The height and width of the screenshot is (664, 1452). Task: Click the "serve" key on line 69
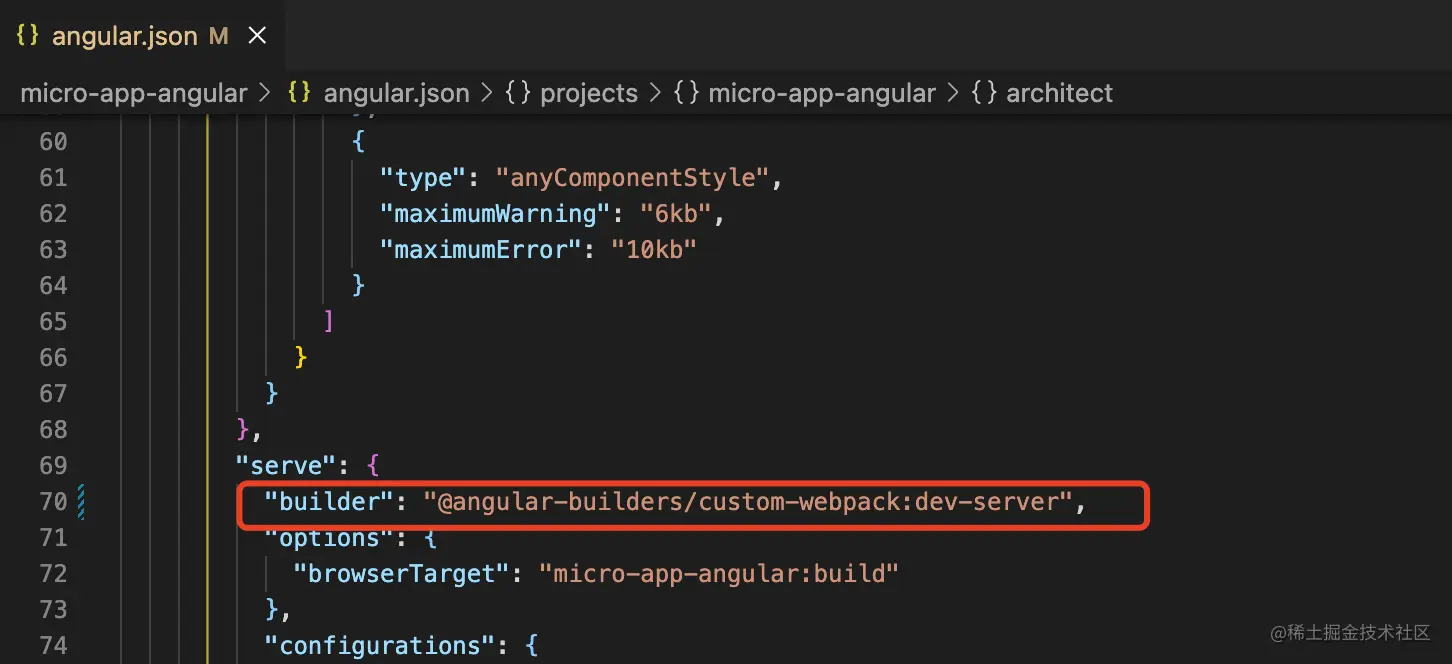tap(286, 465)
